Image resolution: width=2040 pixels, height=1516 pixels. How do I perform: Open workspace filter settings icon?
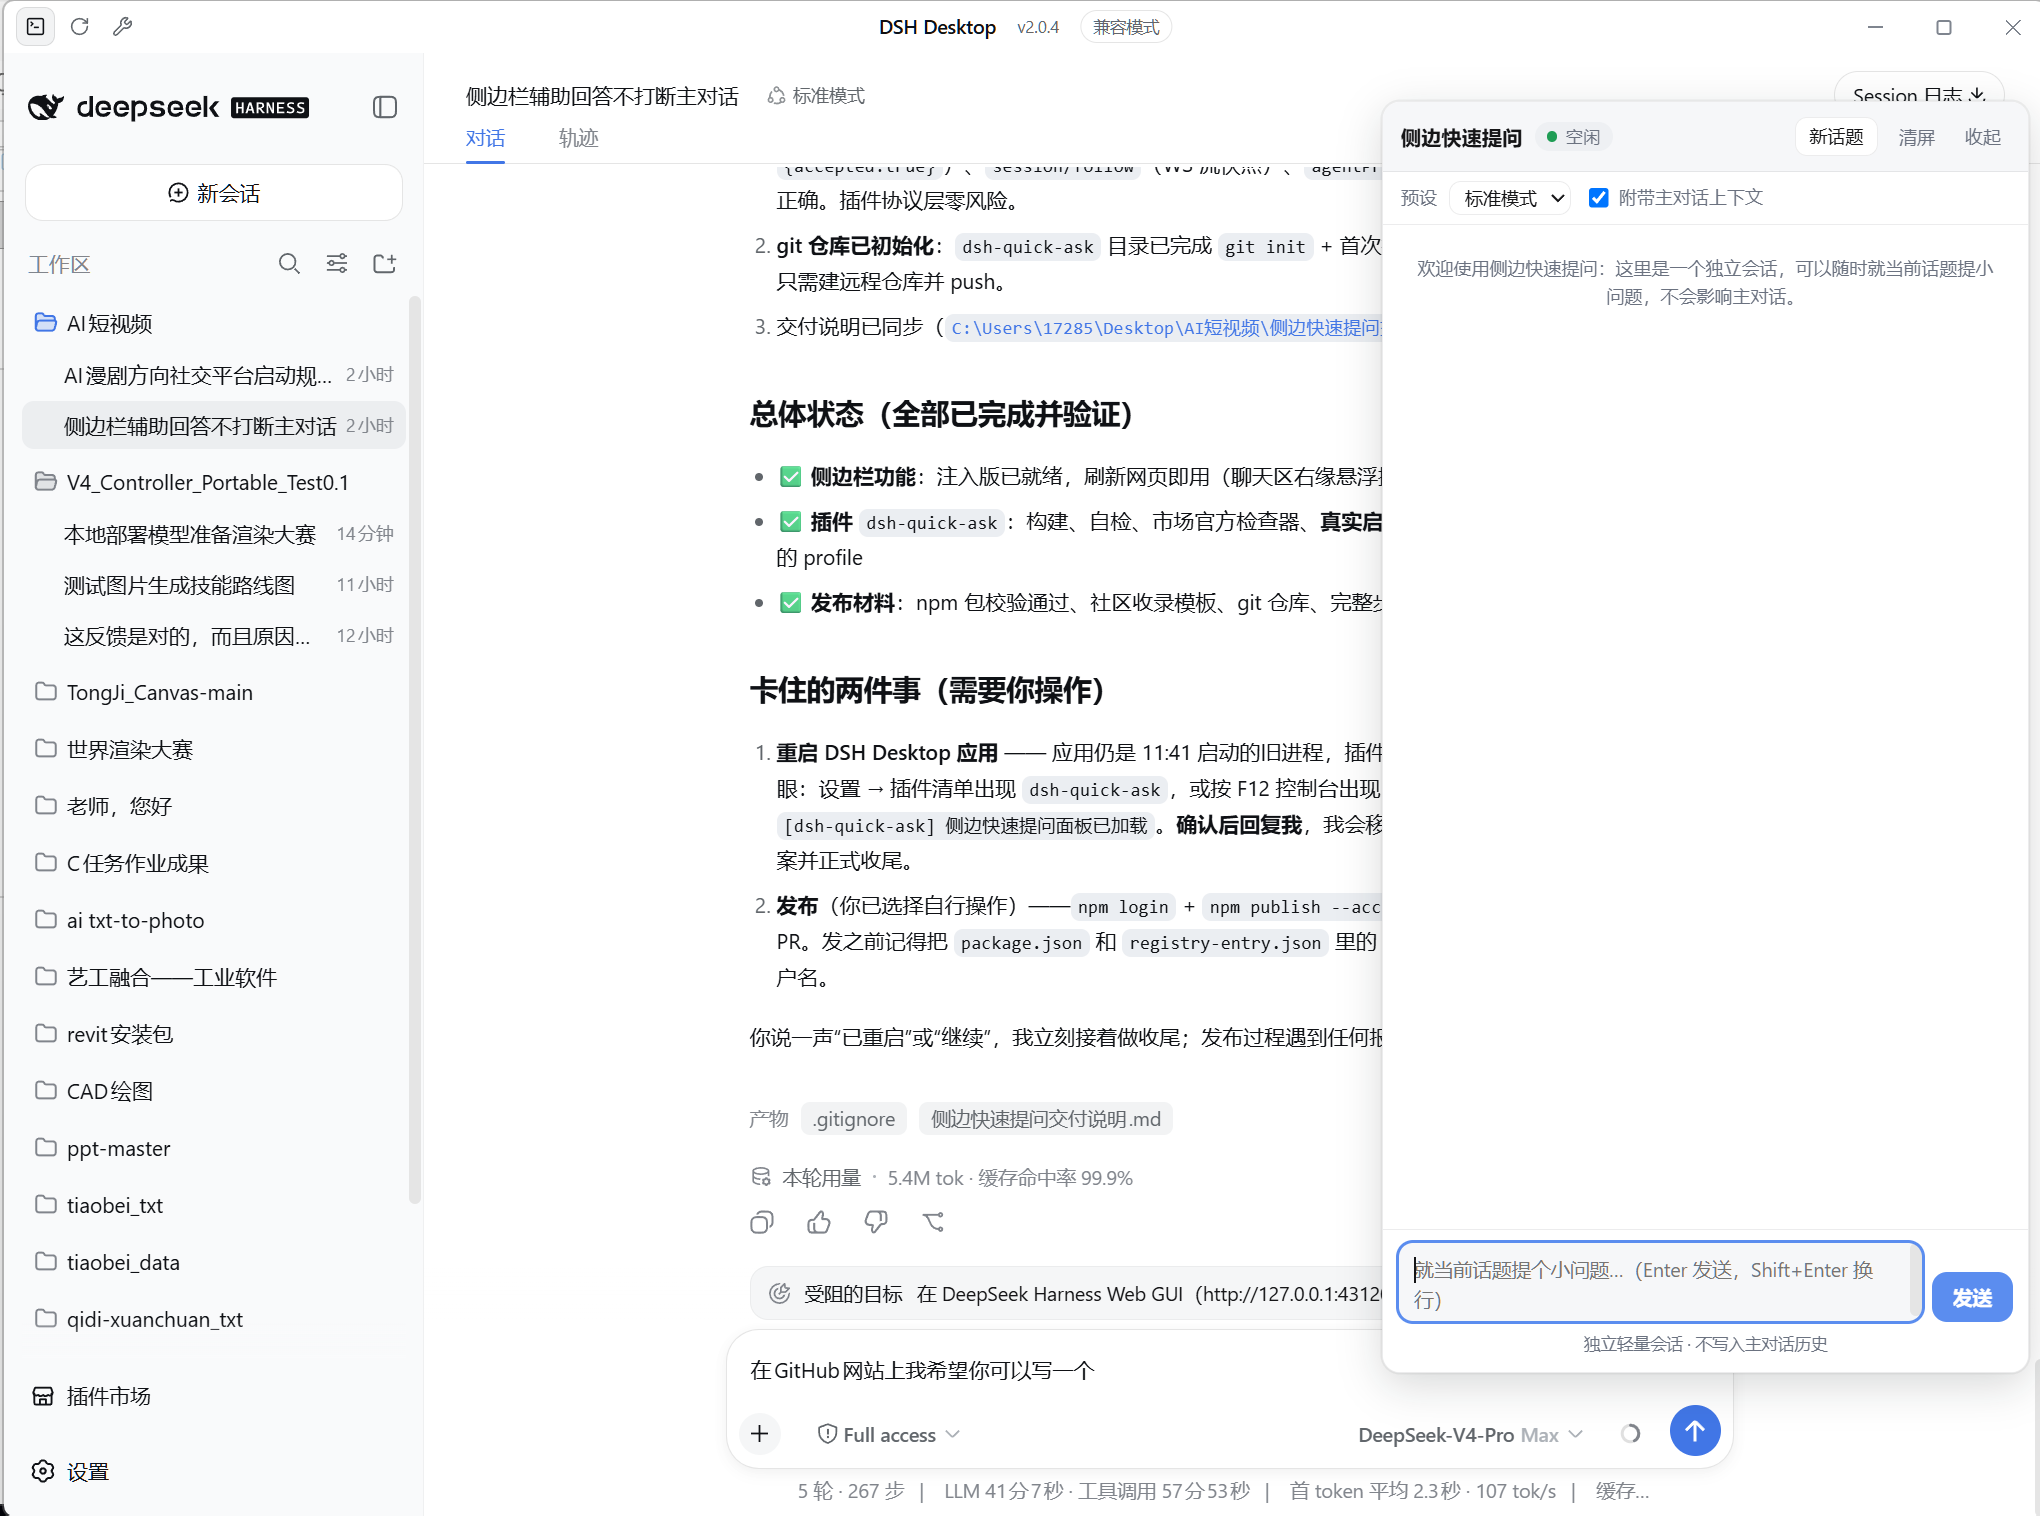pyautogui.click(x=337, y=264)
